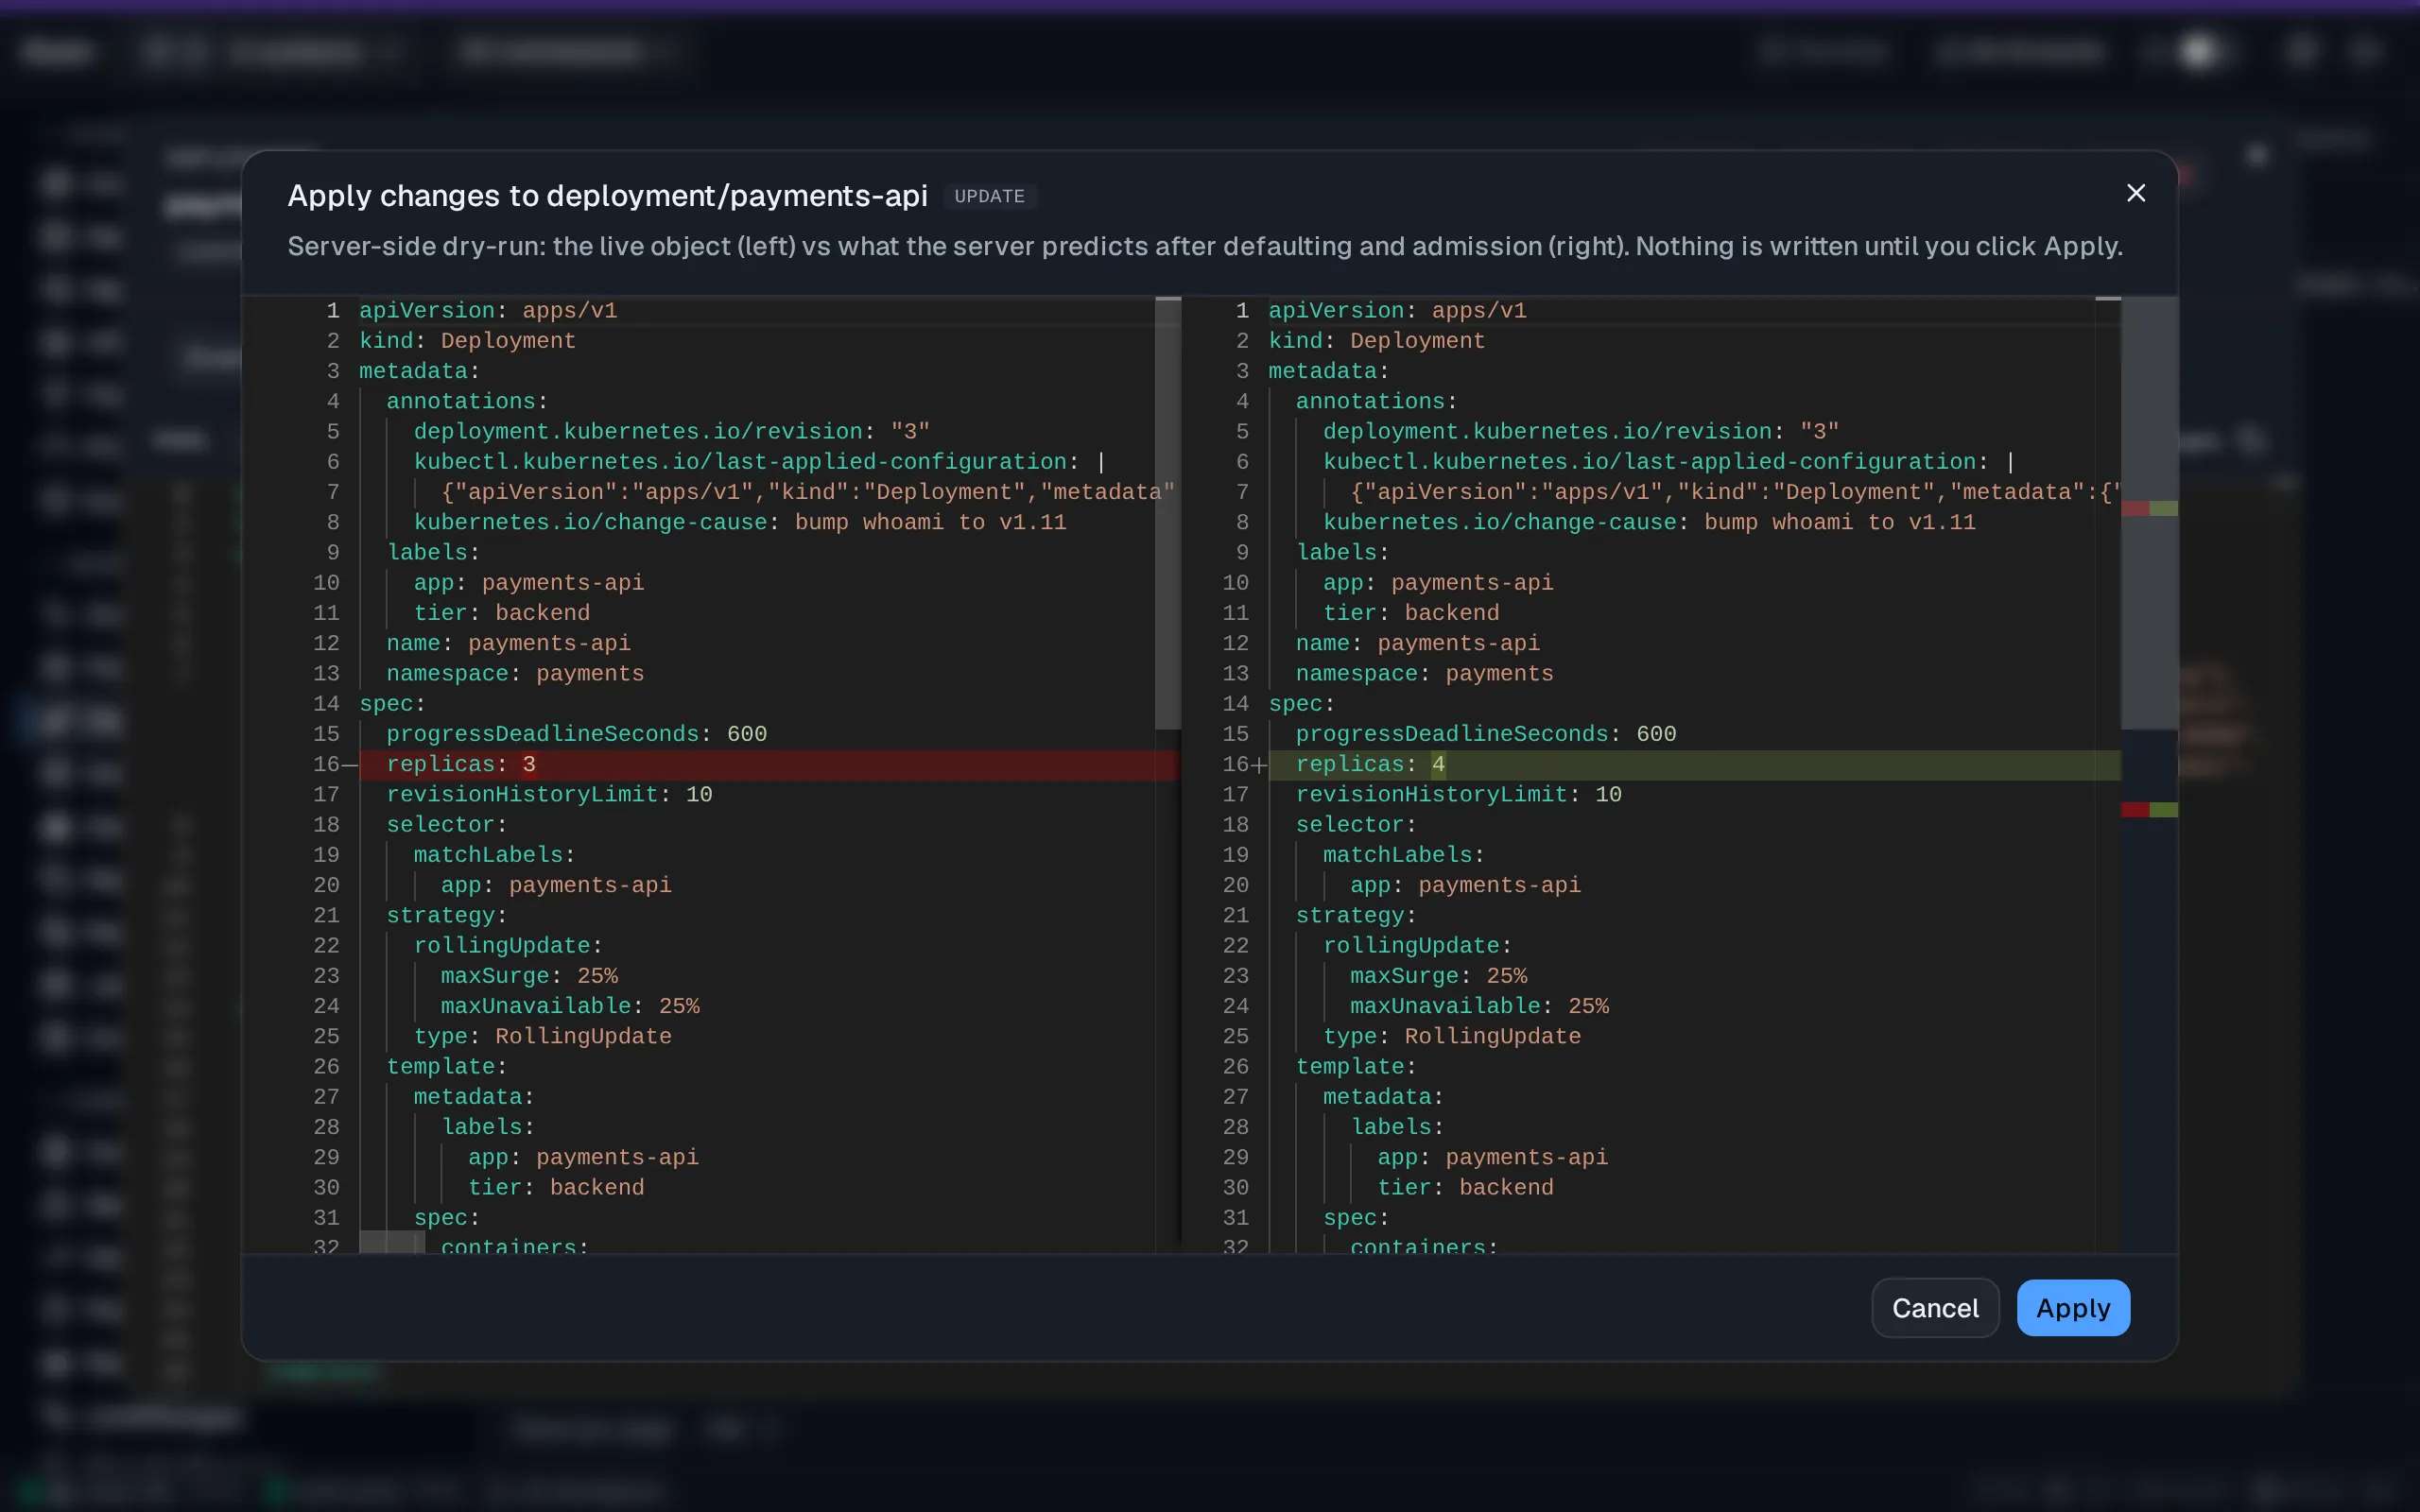Click 'namespace: payments' in the left pane
Screen dimensions: 2420x1512
click(515, 674)
